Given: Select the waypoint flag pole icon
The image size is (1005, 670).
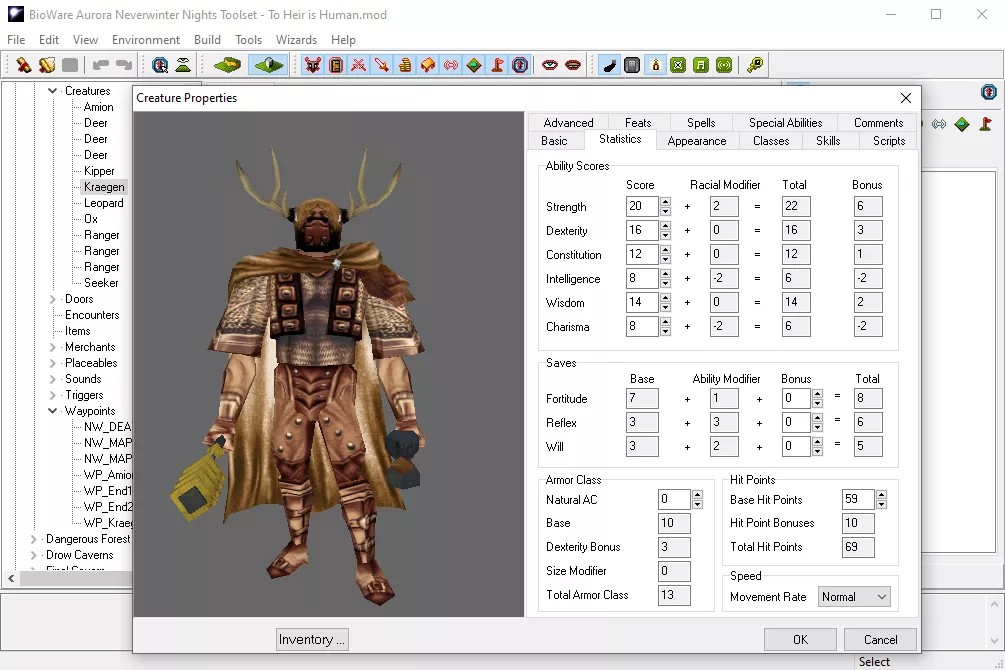Looking at the screenshot, I should pos(497,65).
